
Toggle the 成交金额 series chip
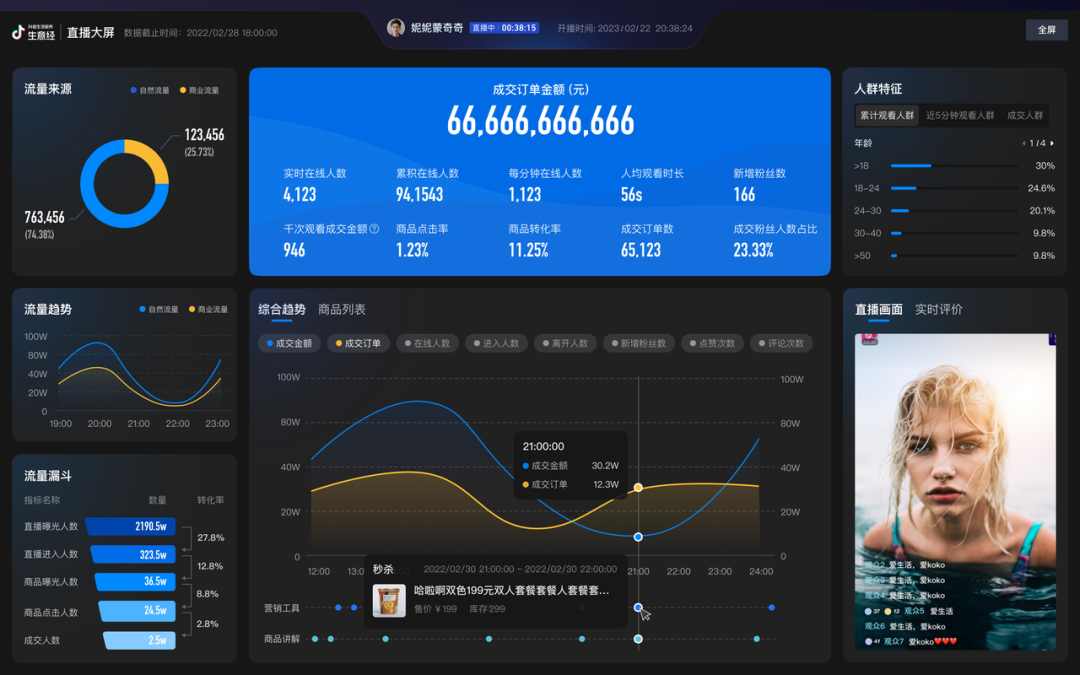point(289,343)
